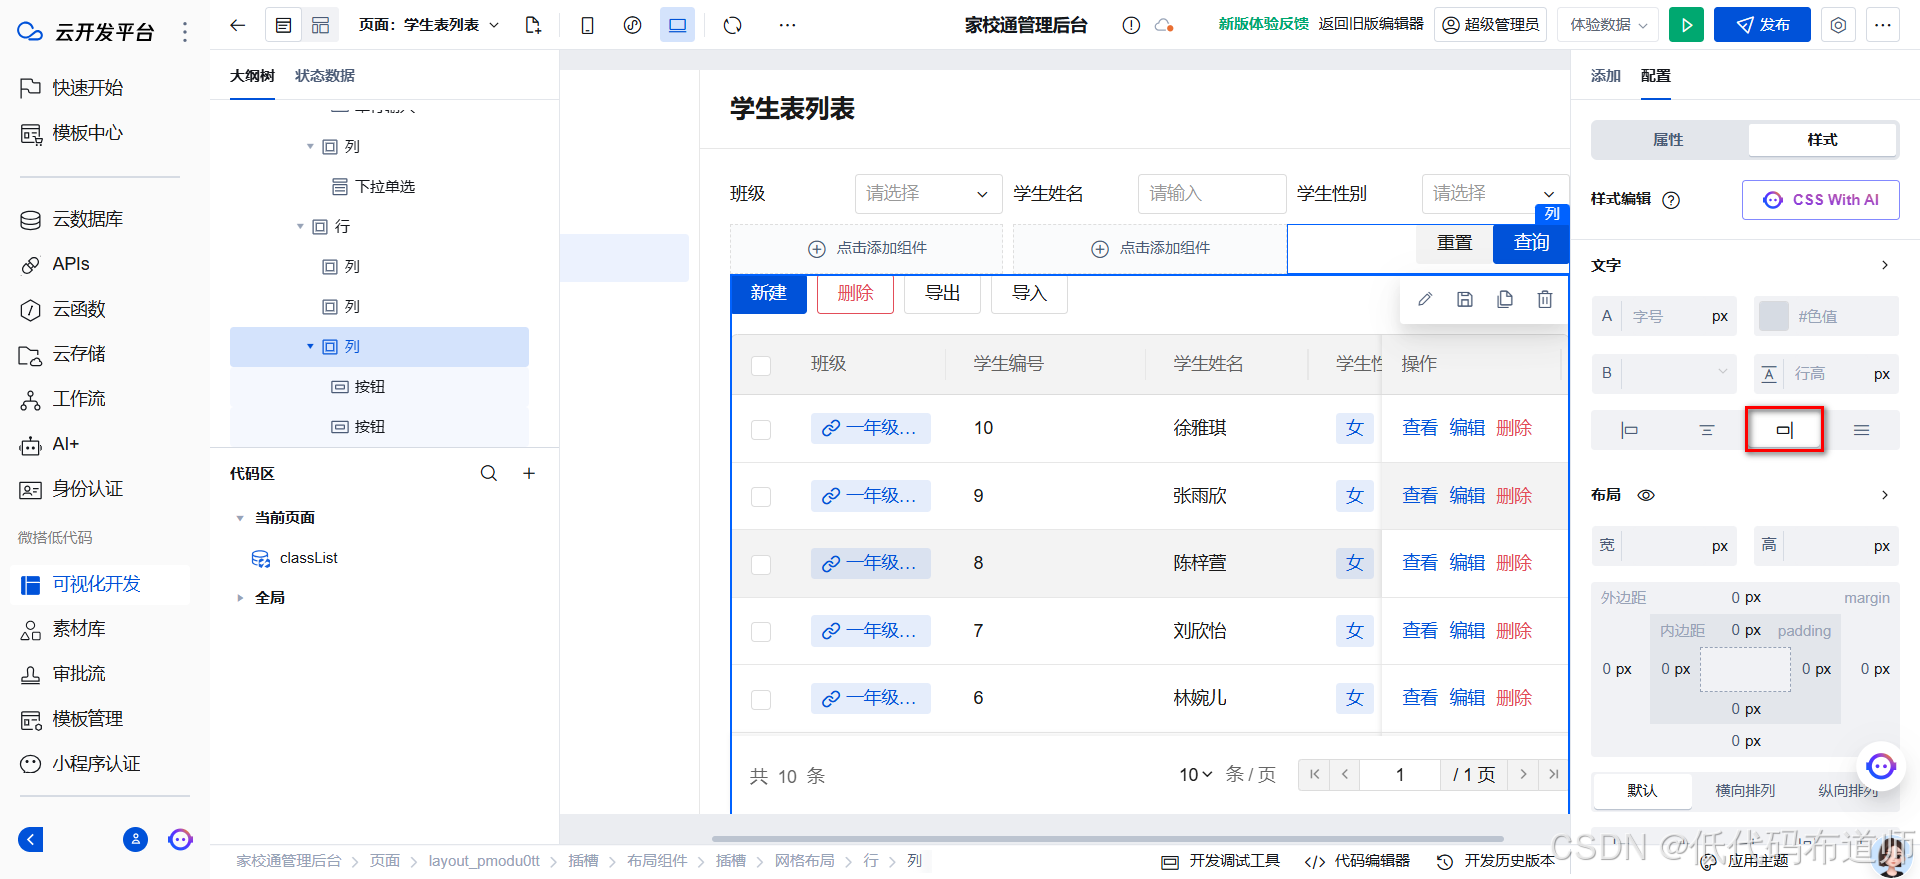
Task: Switch to 状态数据 tab
Action: pyautogui.click(x=325, y=76)
